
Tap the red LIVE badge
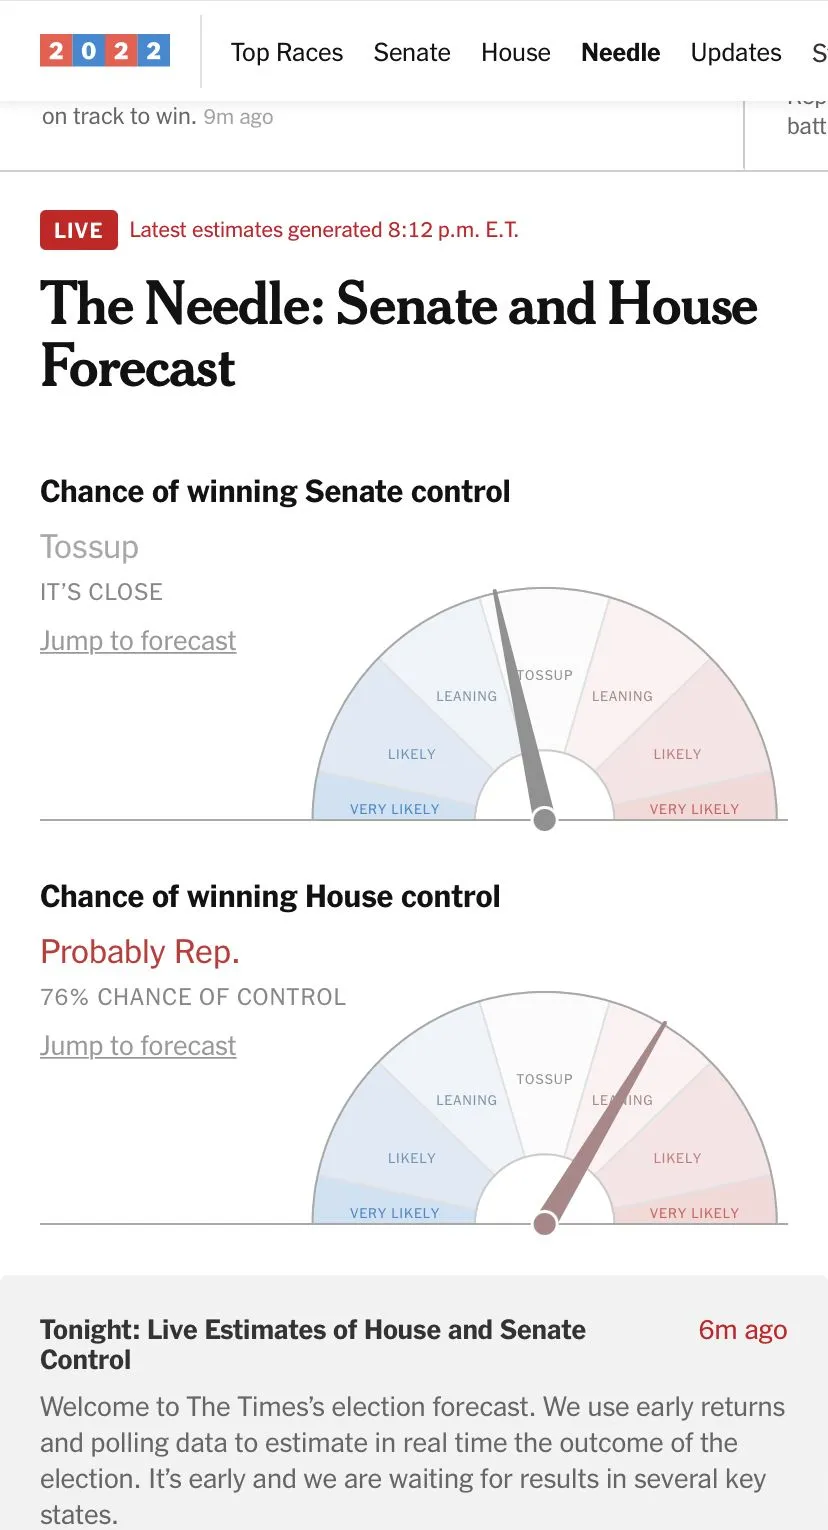79,230
